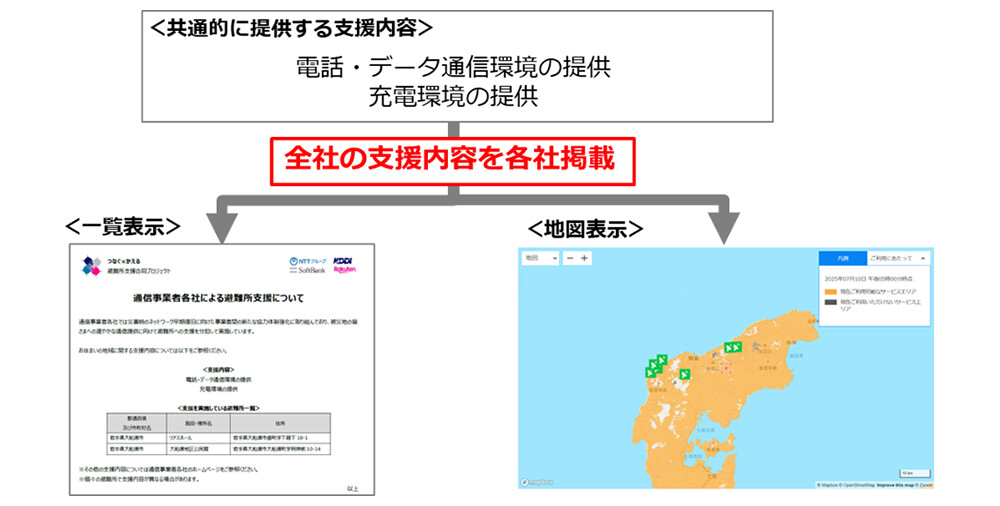1000x506 pixels.
Task: Click the rightmost green shelter marker pair
Action: [732, 347]
